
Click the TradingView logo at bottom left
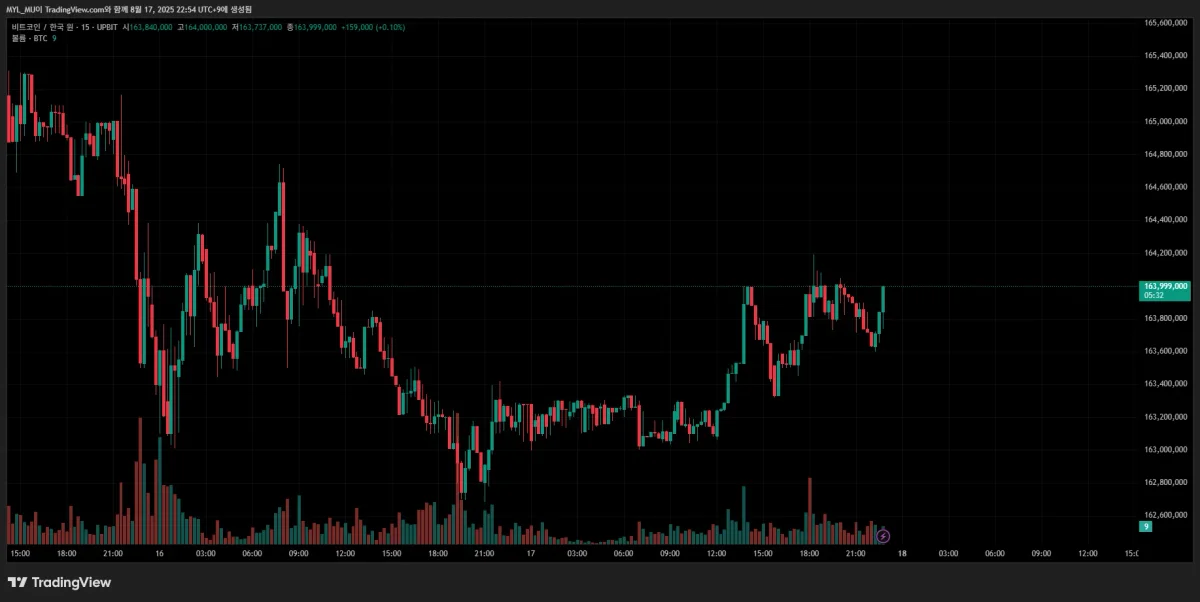pos(59,582)
